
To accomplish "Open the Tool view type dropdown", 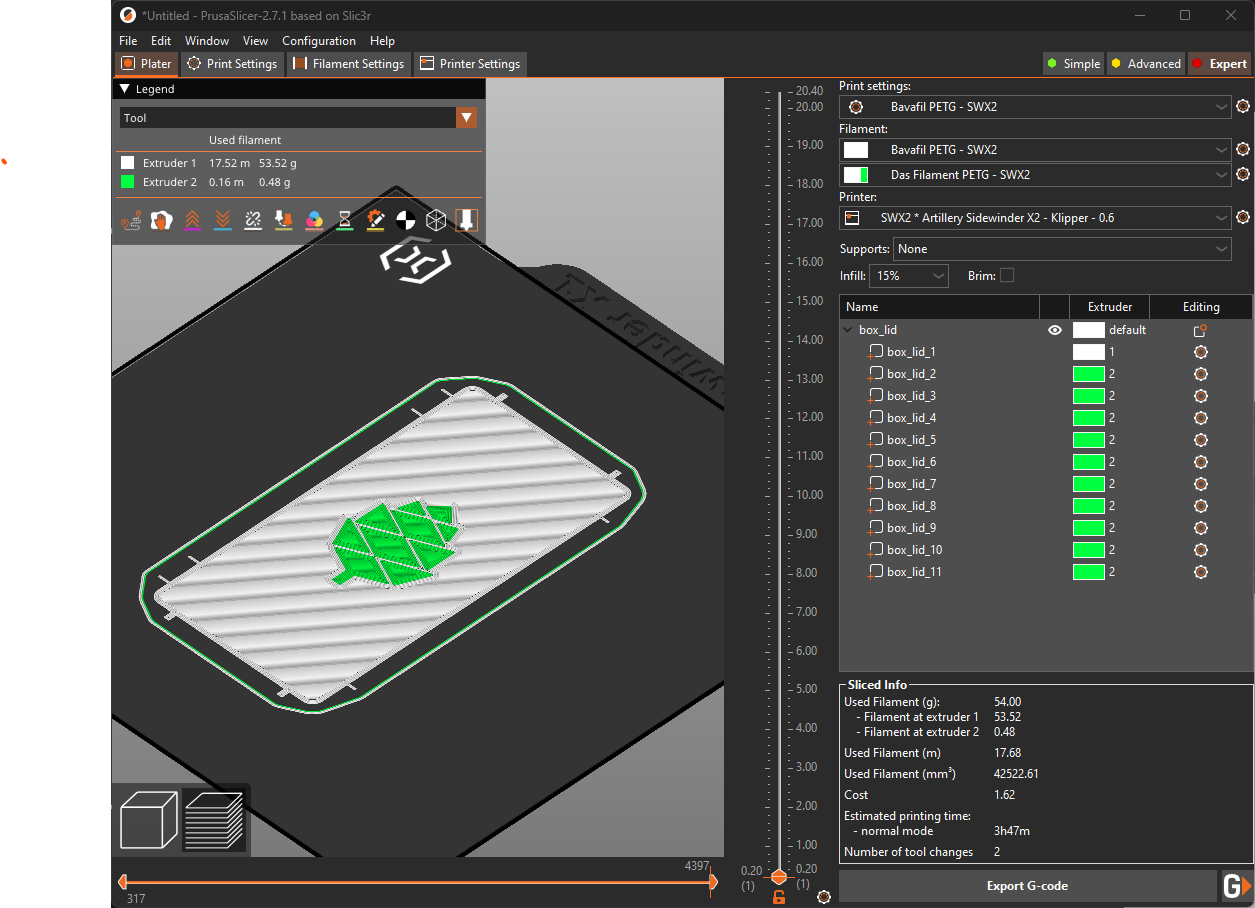I will tap(466, 118).
